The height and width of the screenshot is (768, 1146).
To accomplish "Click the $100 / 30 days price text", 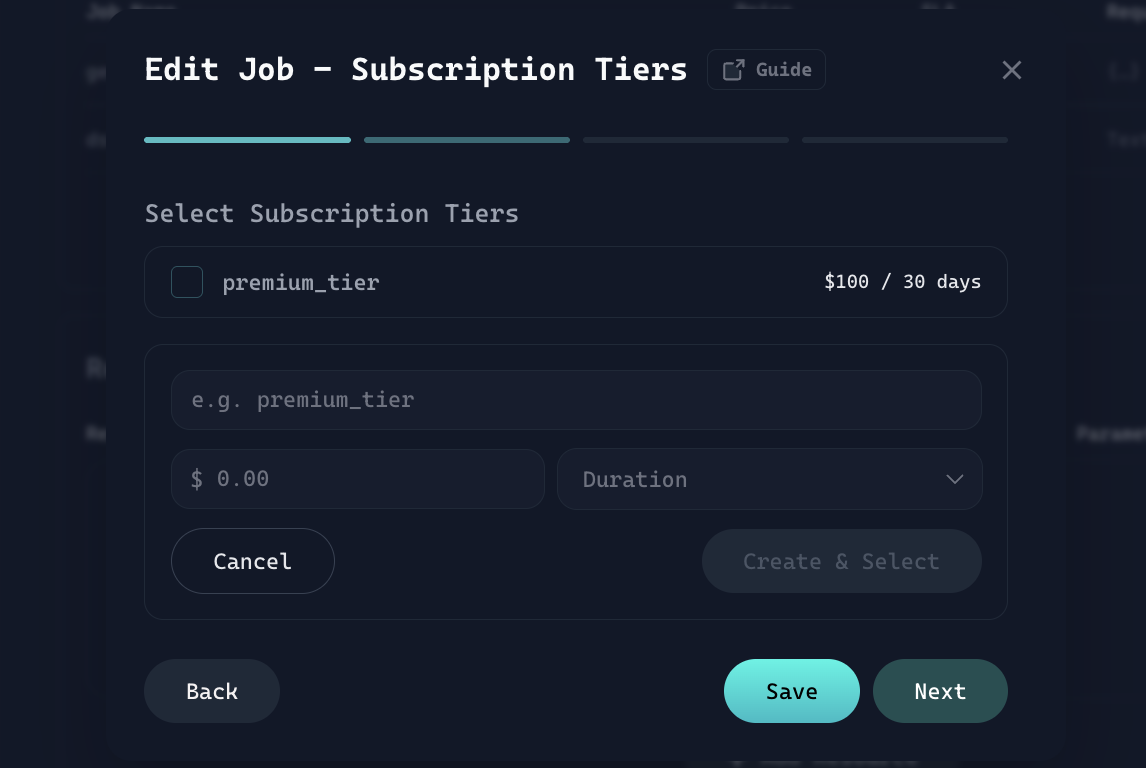I will (x=902, y=282).
